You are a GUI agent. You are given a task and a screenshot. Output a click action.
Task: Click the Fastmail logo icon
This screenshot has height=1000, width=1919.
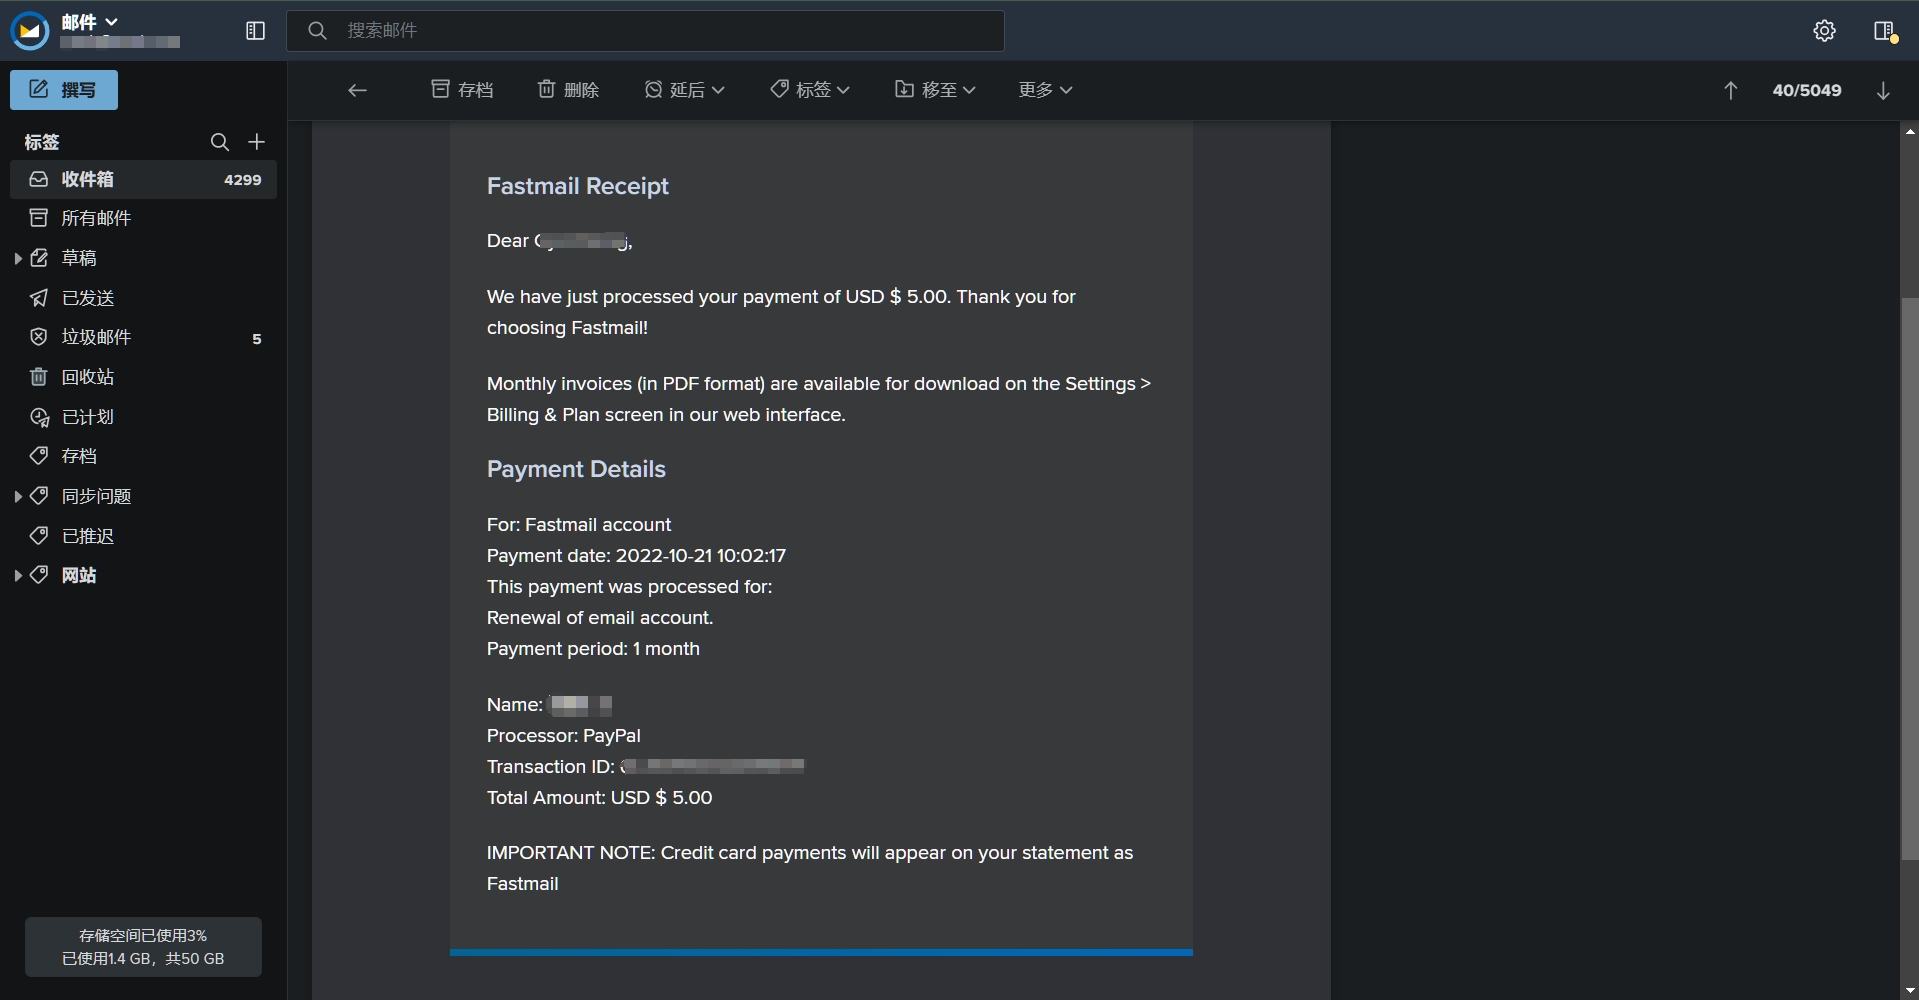coord(30,31)
